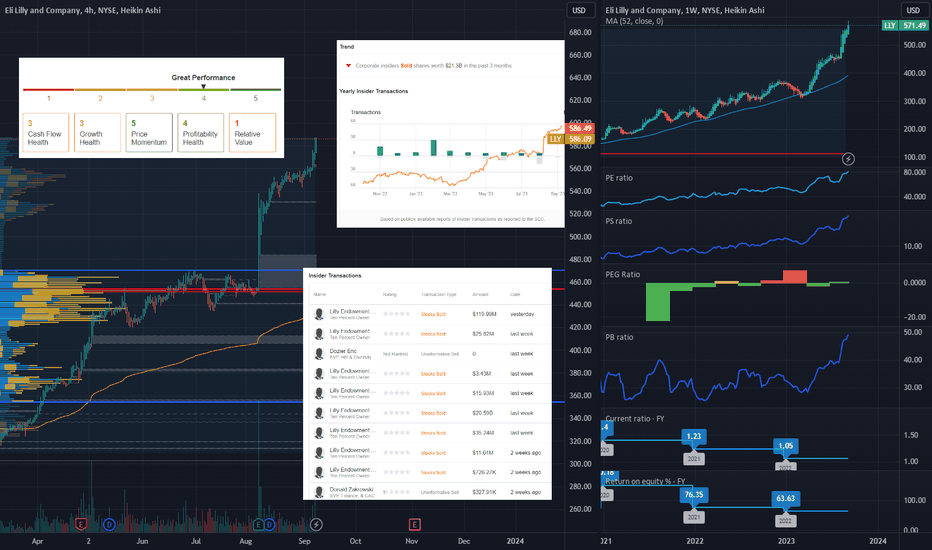Click the black pointer on Great Performance scale

click(x=203, y=87)
